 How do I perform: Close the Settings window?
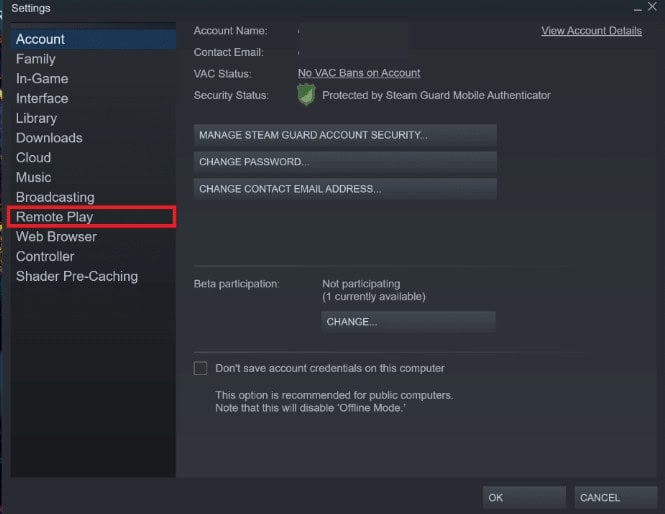(x=652, y=6)
